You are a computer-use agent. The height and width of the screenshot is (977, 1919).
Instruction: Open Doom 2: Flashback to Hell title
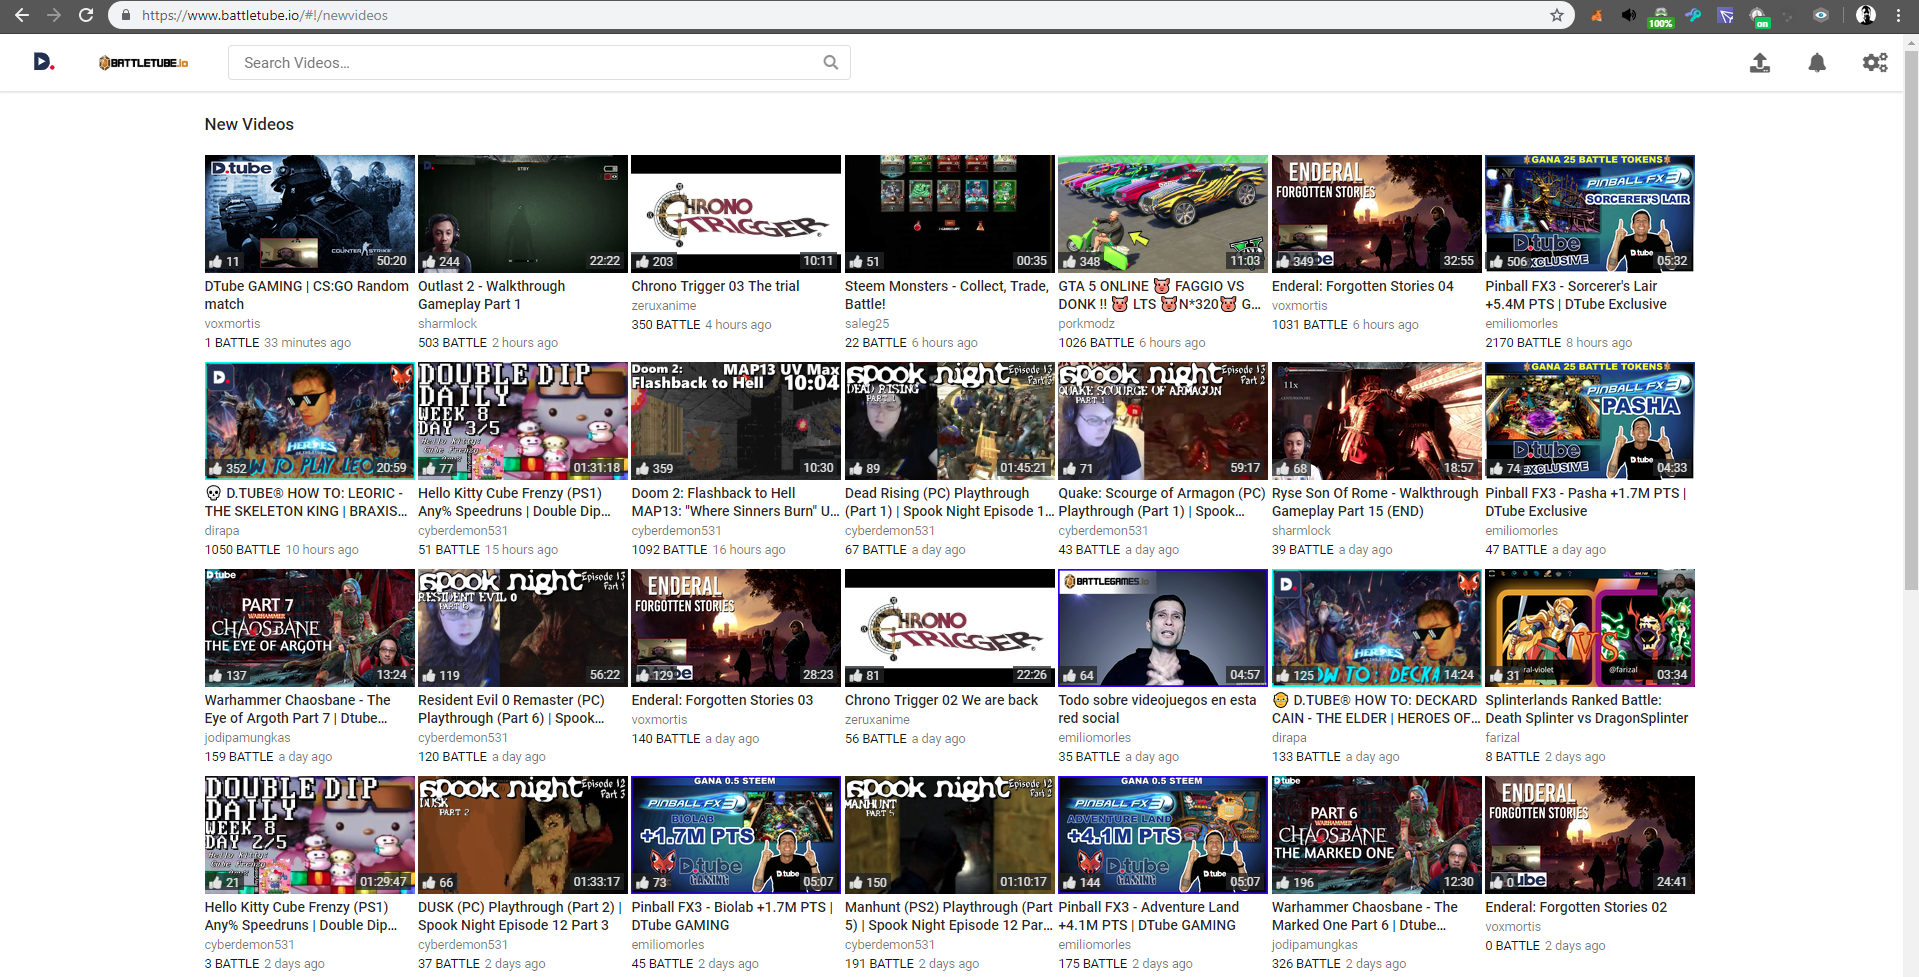[736, 502]
